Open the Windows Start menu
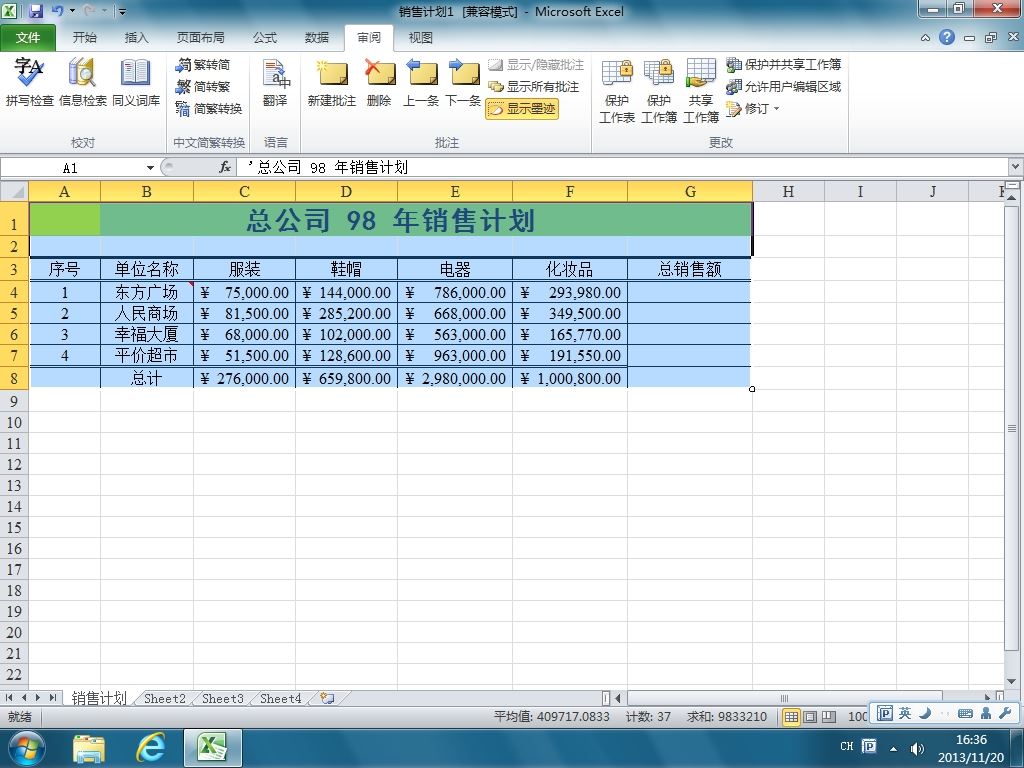 coord(26,748)
